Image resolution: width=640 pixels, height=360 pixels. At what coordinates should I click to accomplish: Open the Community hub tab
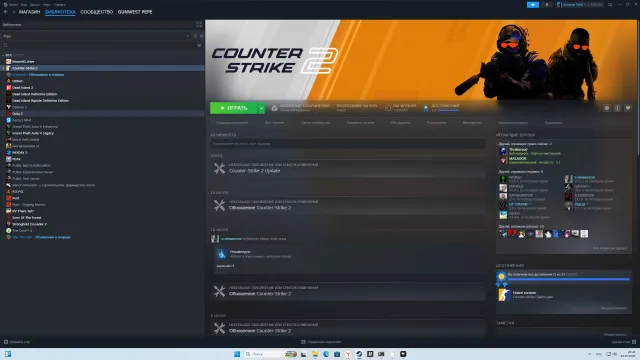tap(315, 122)
